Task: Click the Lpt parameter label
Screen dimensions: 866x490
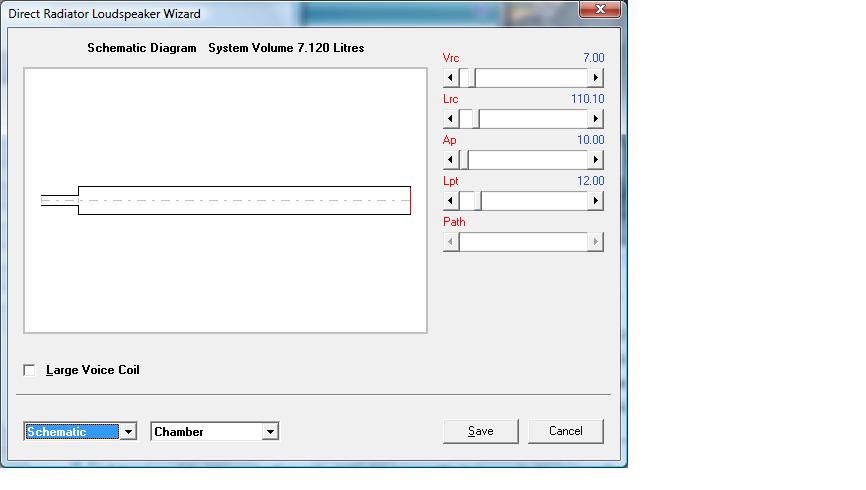Action: (x=451, y=181)
